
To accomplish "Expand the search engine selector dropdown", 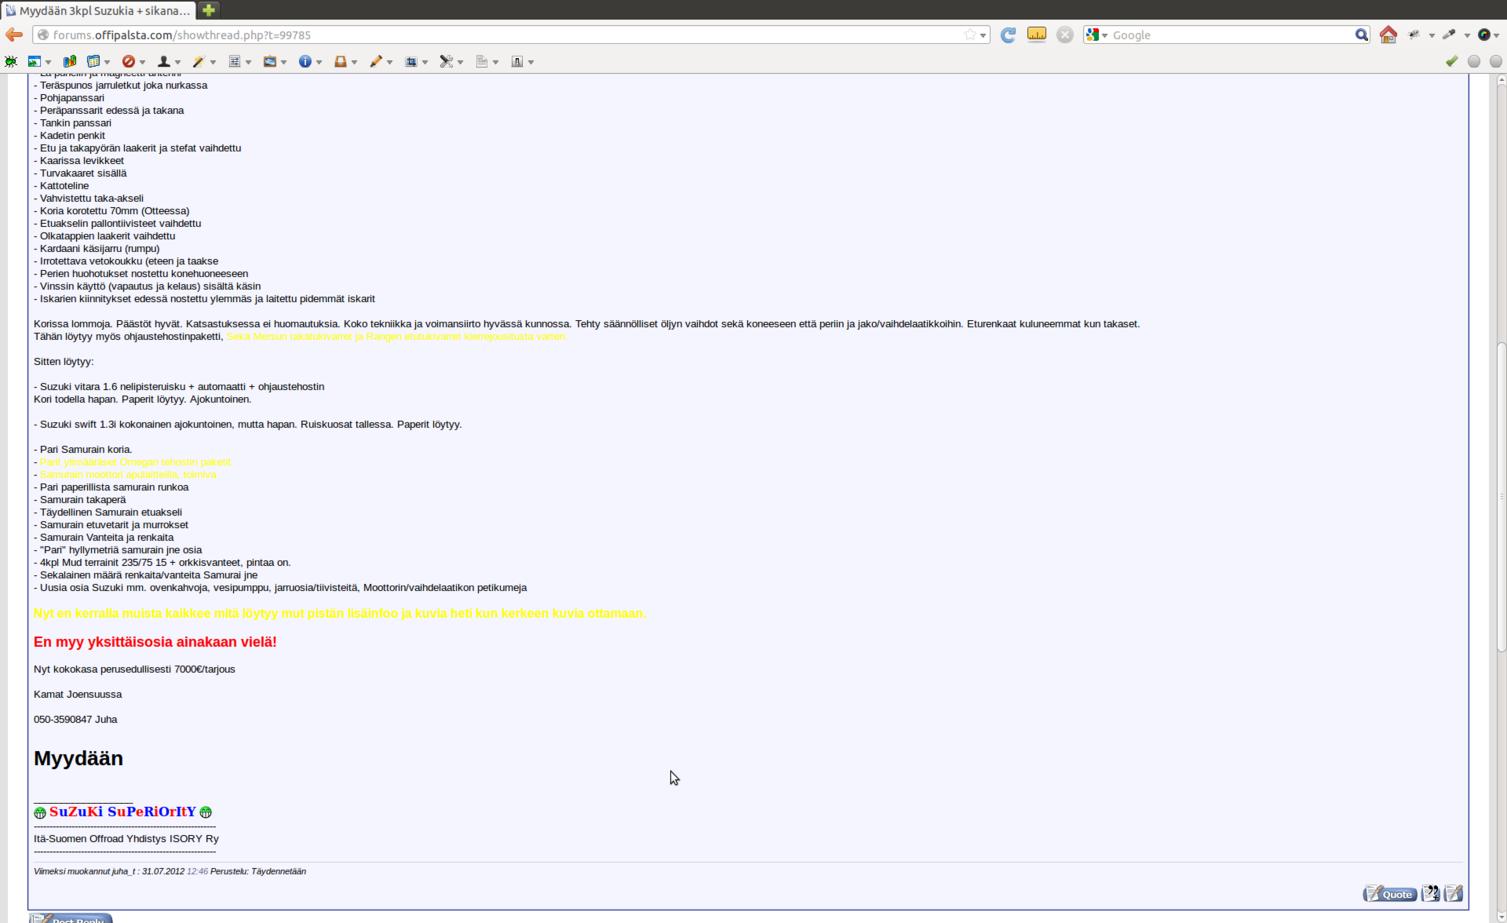I will coord(1097,35).
